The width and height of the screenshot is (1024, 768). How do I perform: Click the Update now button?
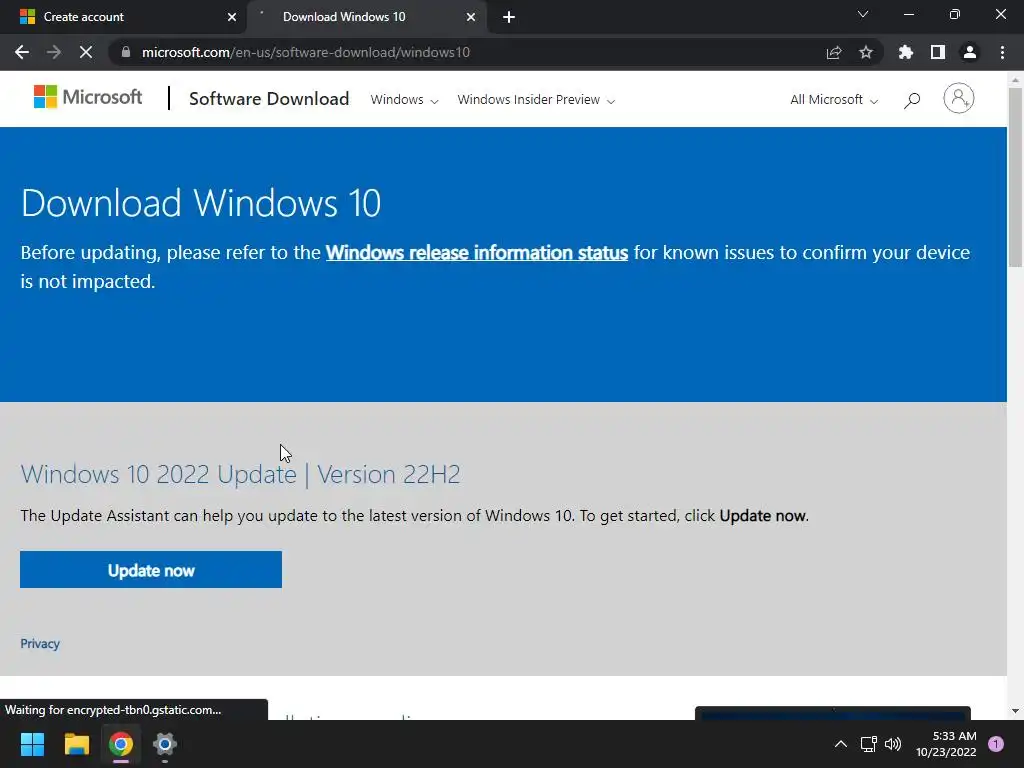[x=151, y=569]
